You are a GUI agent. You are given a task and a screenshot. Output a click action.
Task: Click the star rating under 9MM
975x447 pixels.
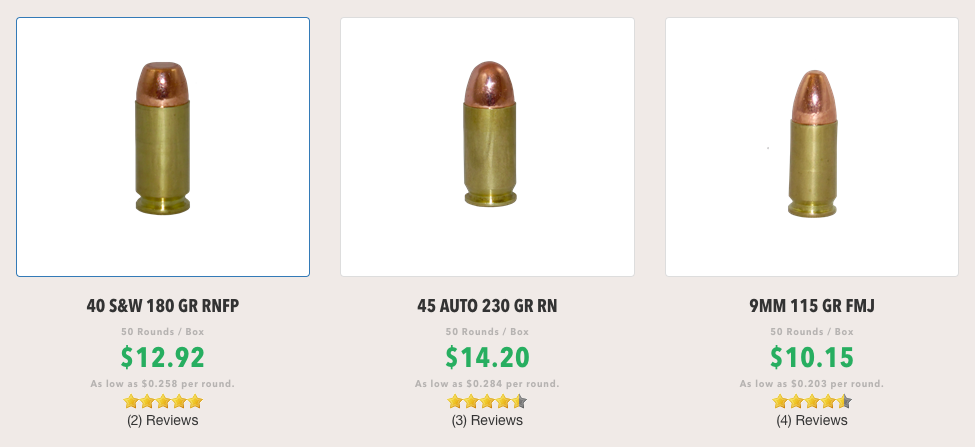click(x=812, y=401)
